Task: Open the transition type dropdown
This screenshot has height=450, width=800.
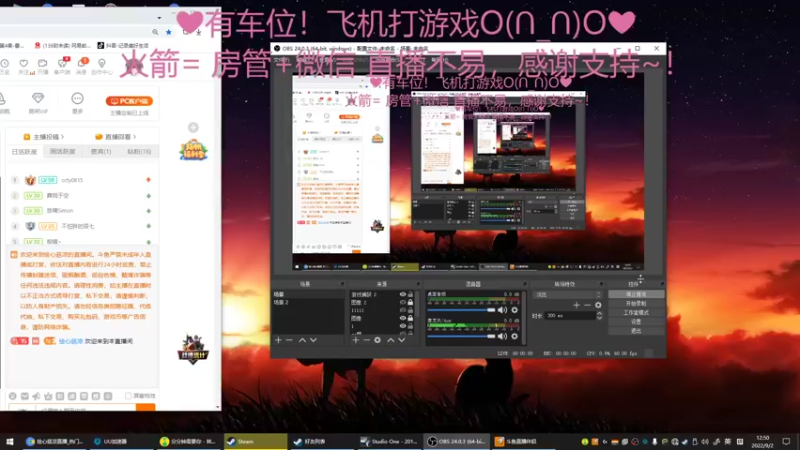Action: click(567, 294)
